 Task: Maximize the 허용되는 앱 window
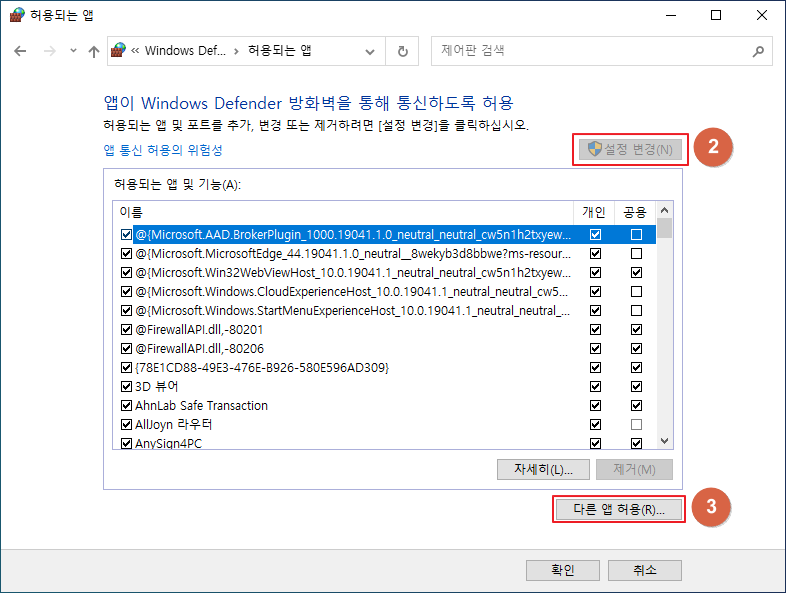pos(716,15)
